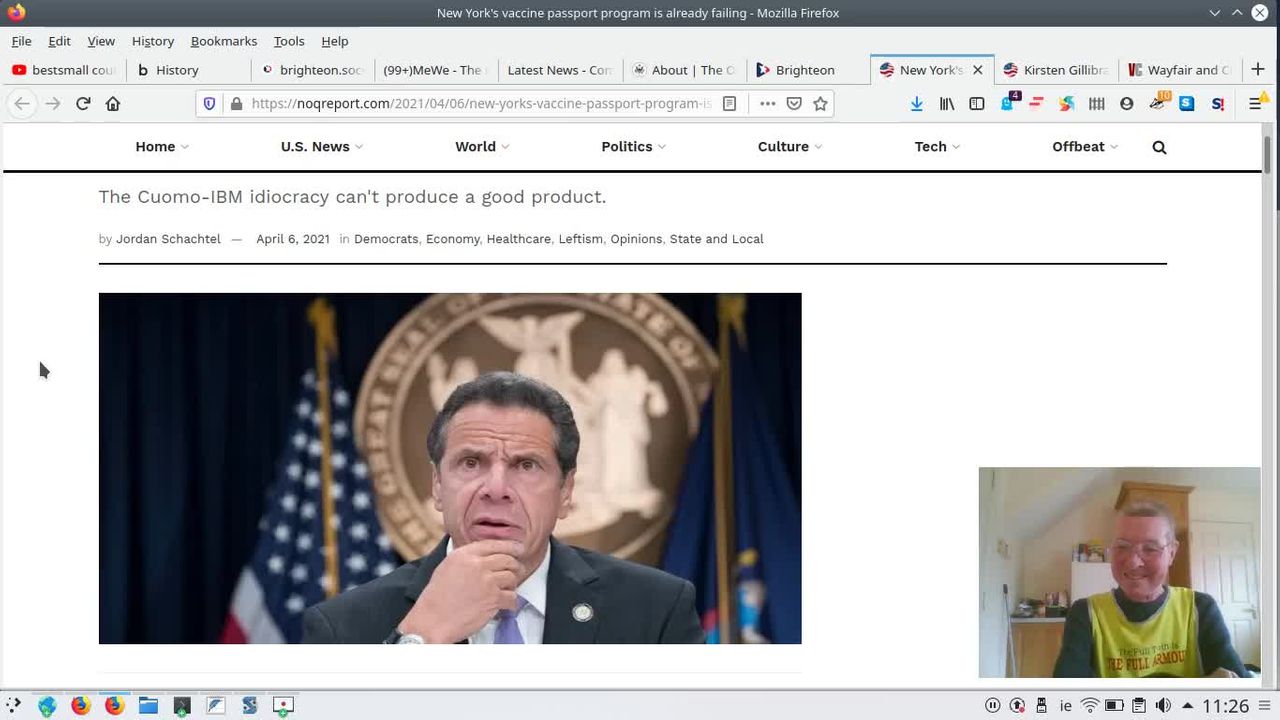
Task: Expand the U.S. News dropdown menu
Action: (x=321, y=147)
